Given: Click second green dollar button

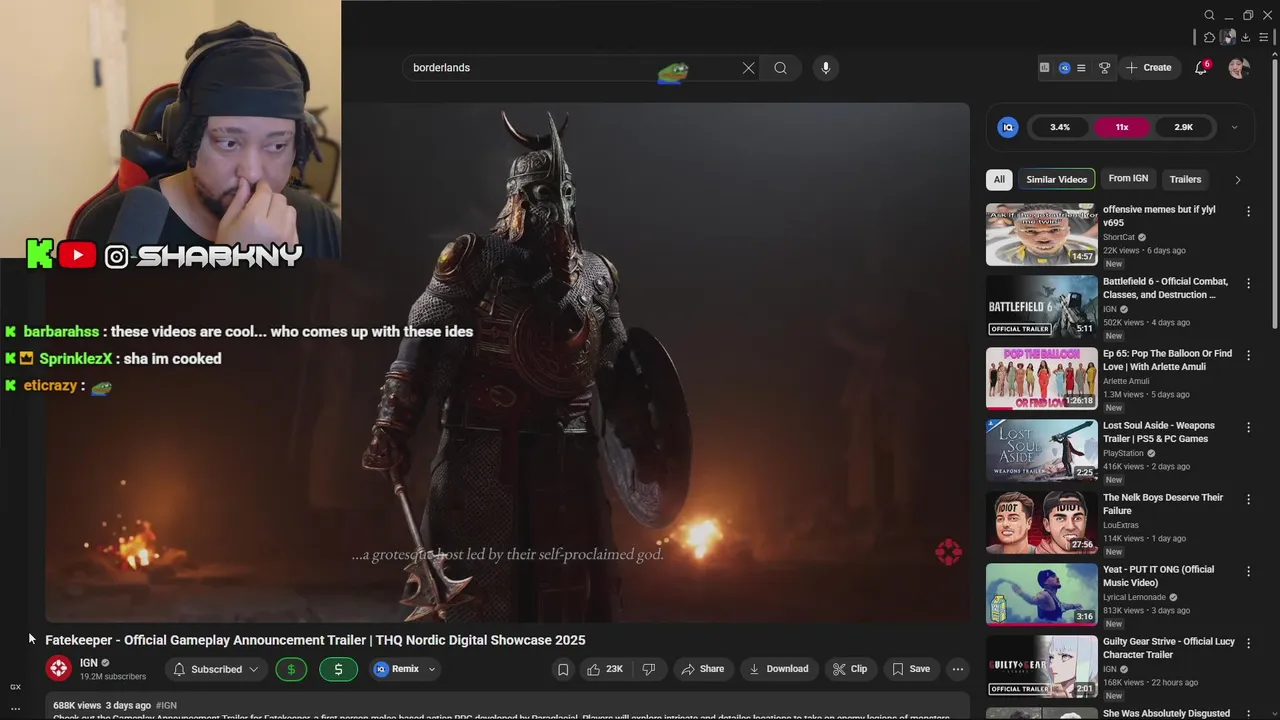Looking at the screenshot, I should (338, 669).
